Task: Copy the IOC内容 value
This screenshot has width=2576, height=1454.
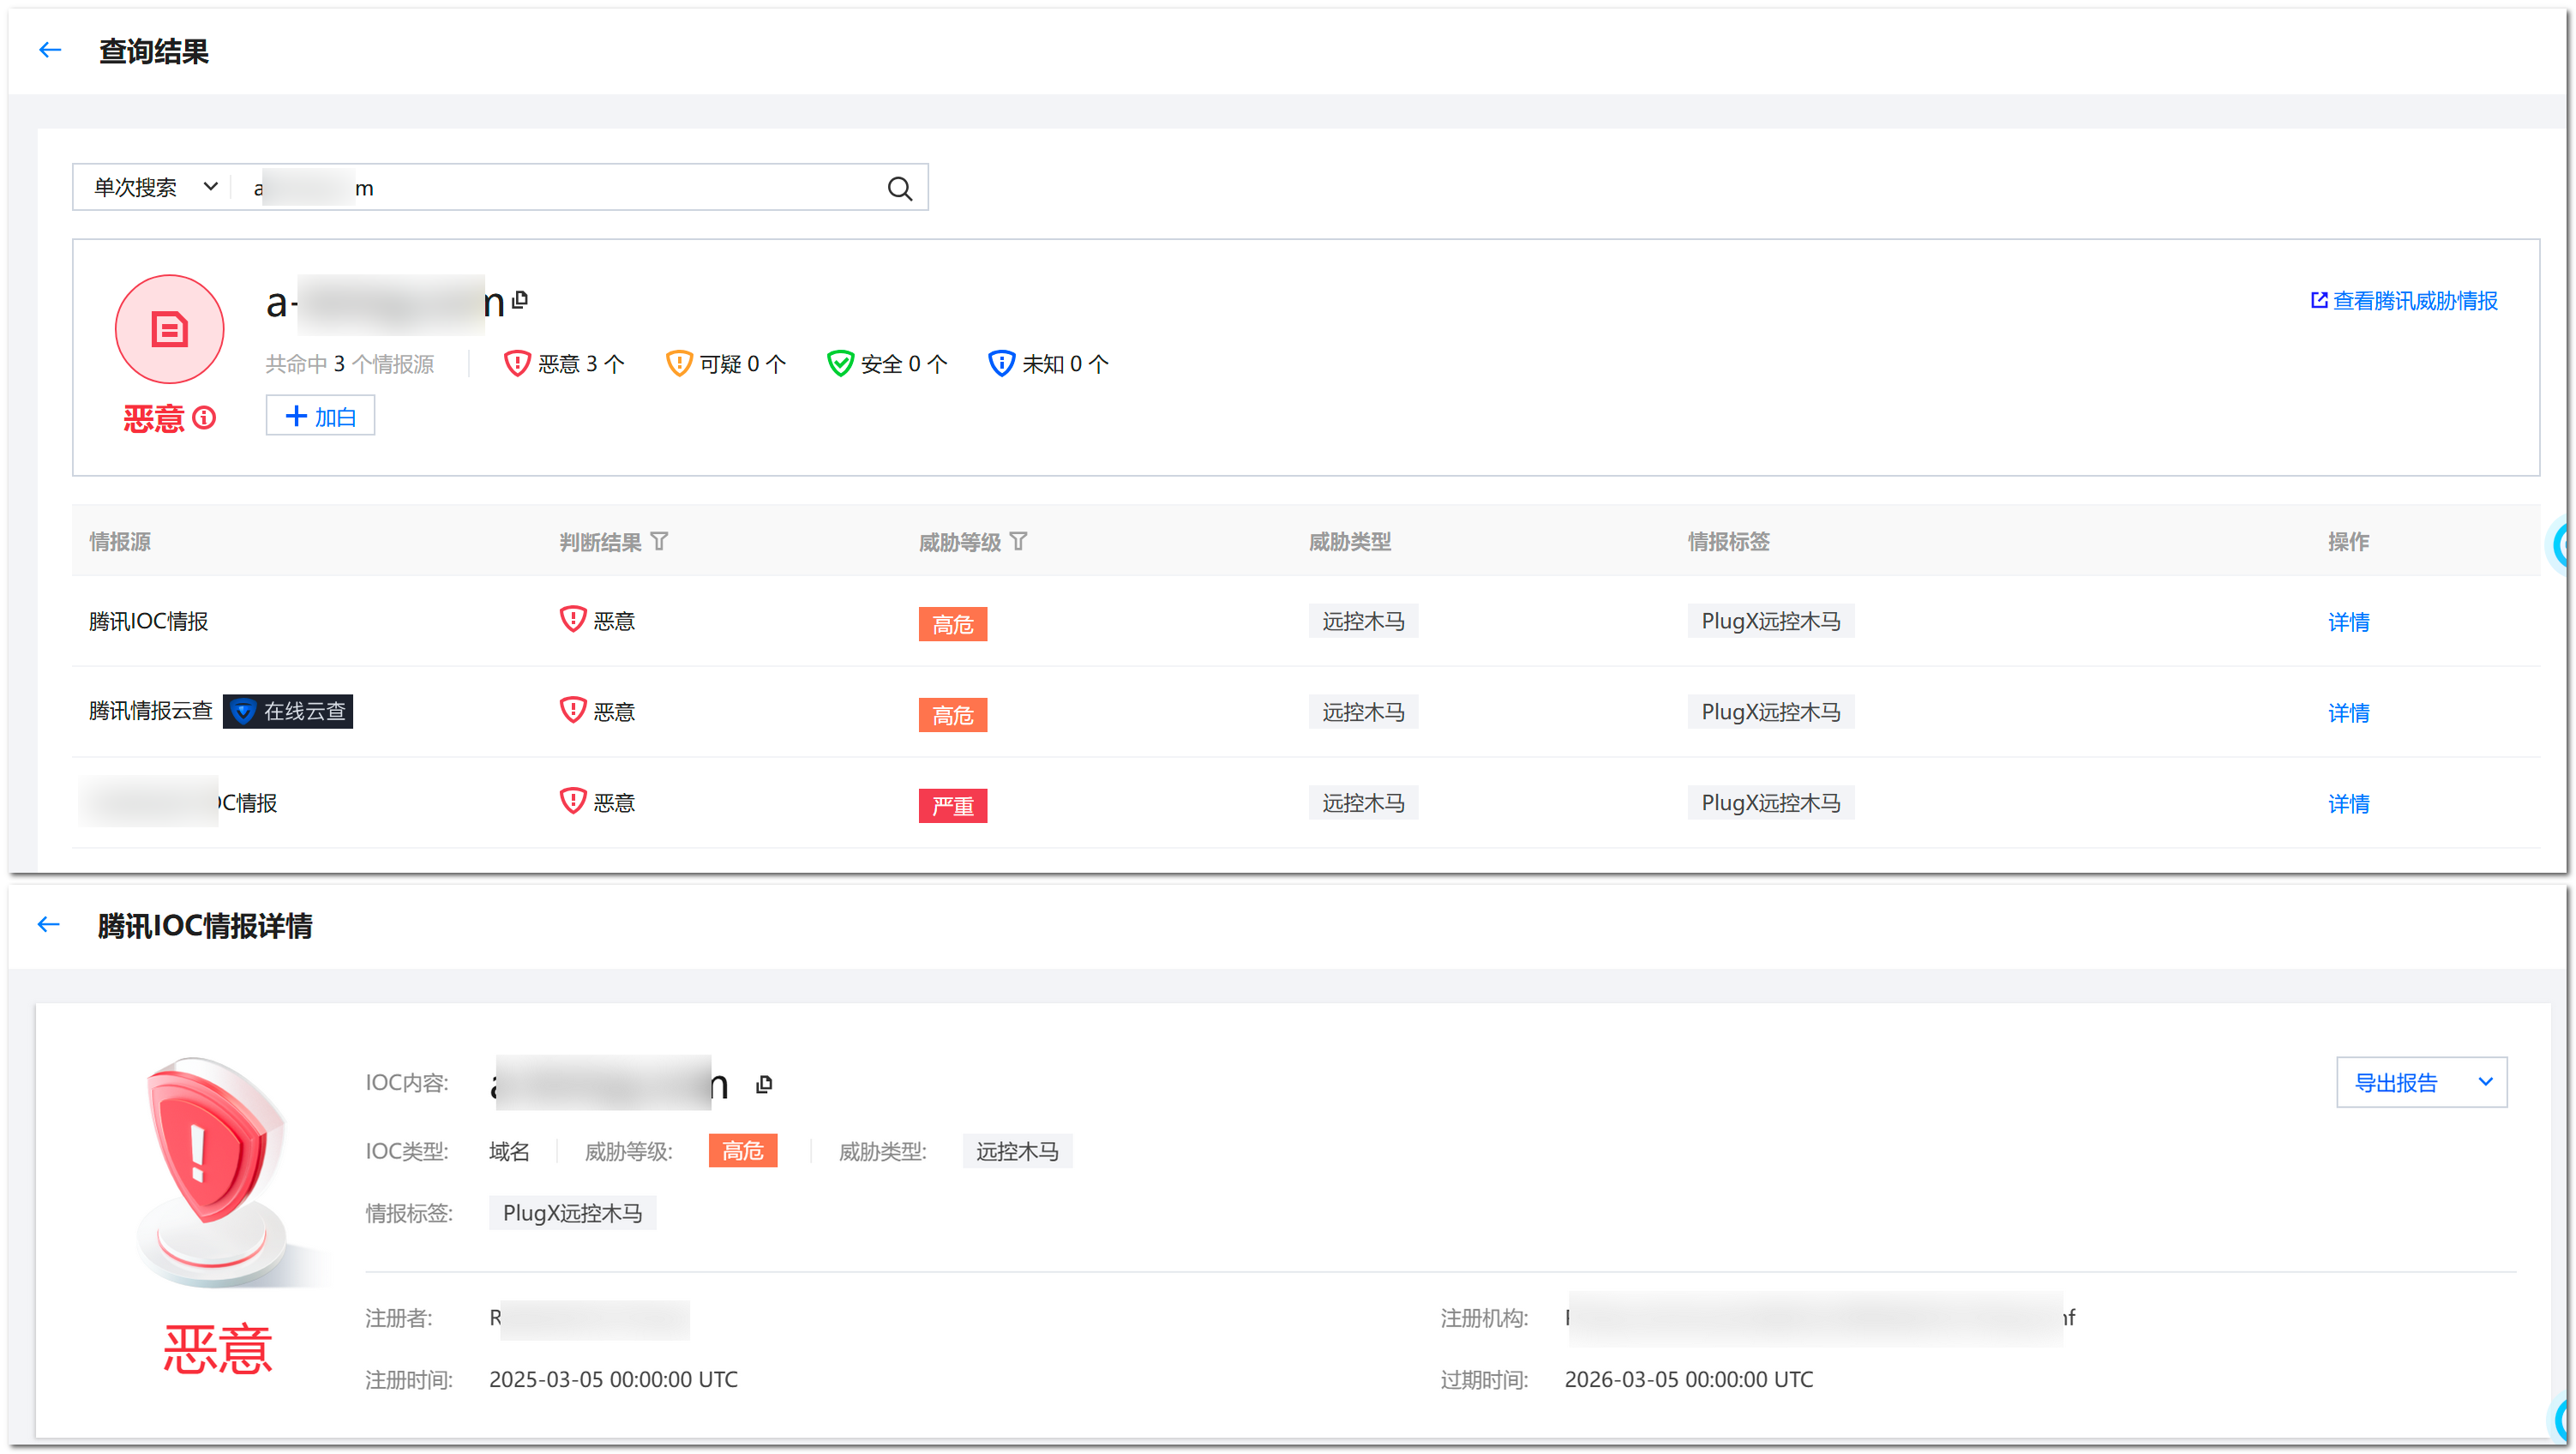Action: (764, 1084)
